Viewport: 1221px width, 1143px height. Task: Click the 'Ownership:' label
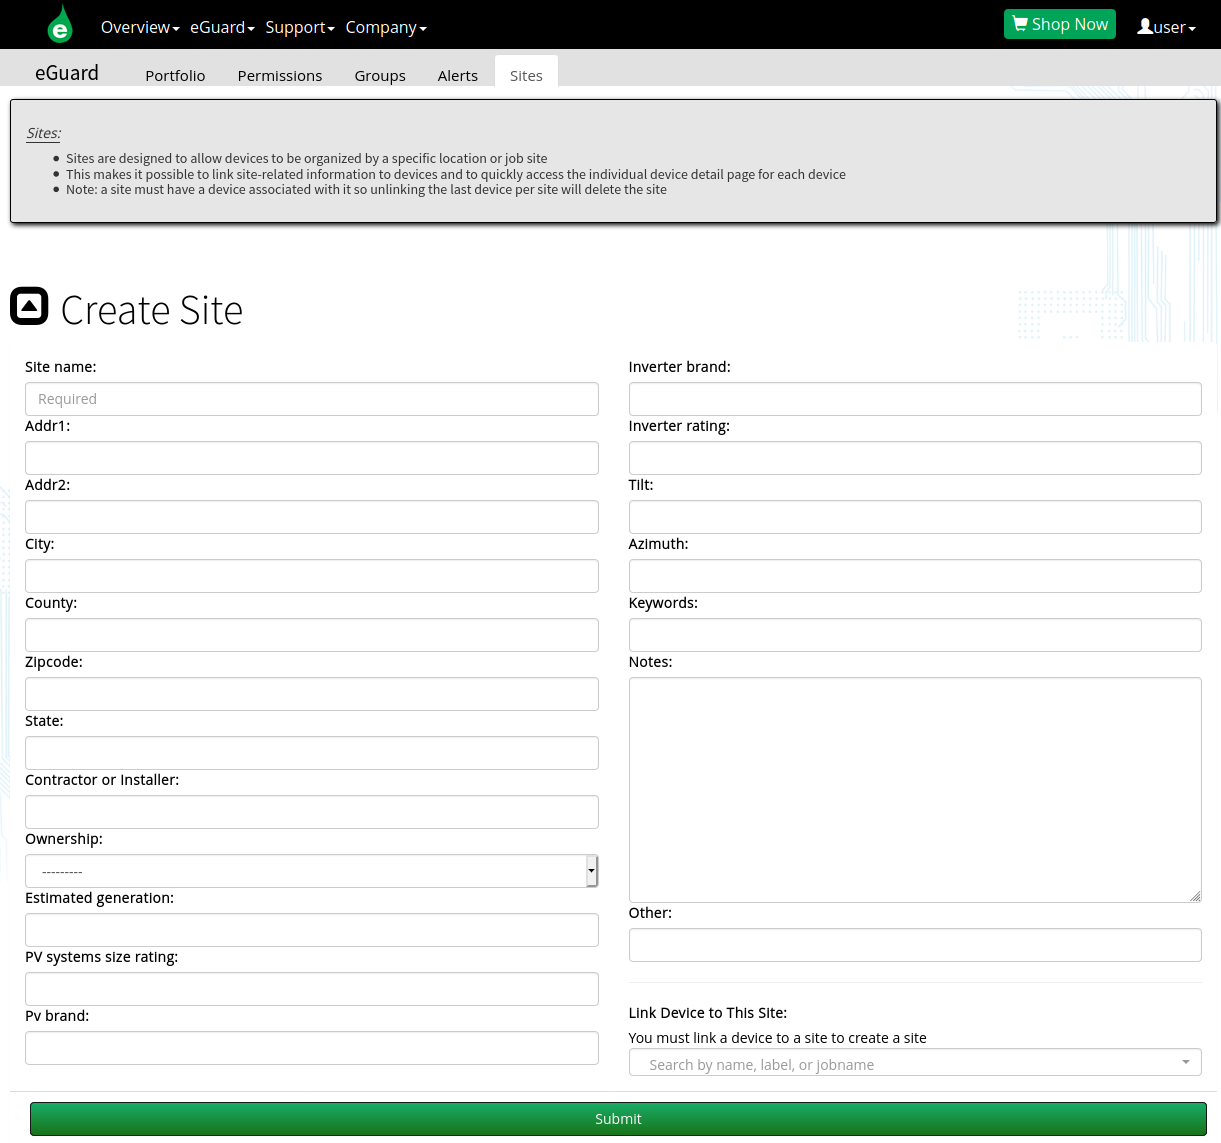click(x=64, y=839)
